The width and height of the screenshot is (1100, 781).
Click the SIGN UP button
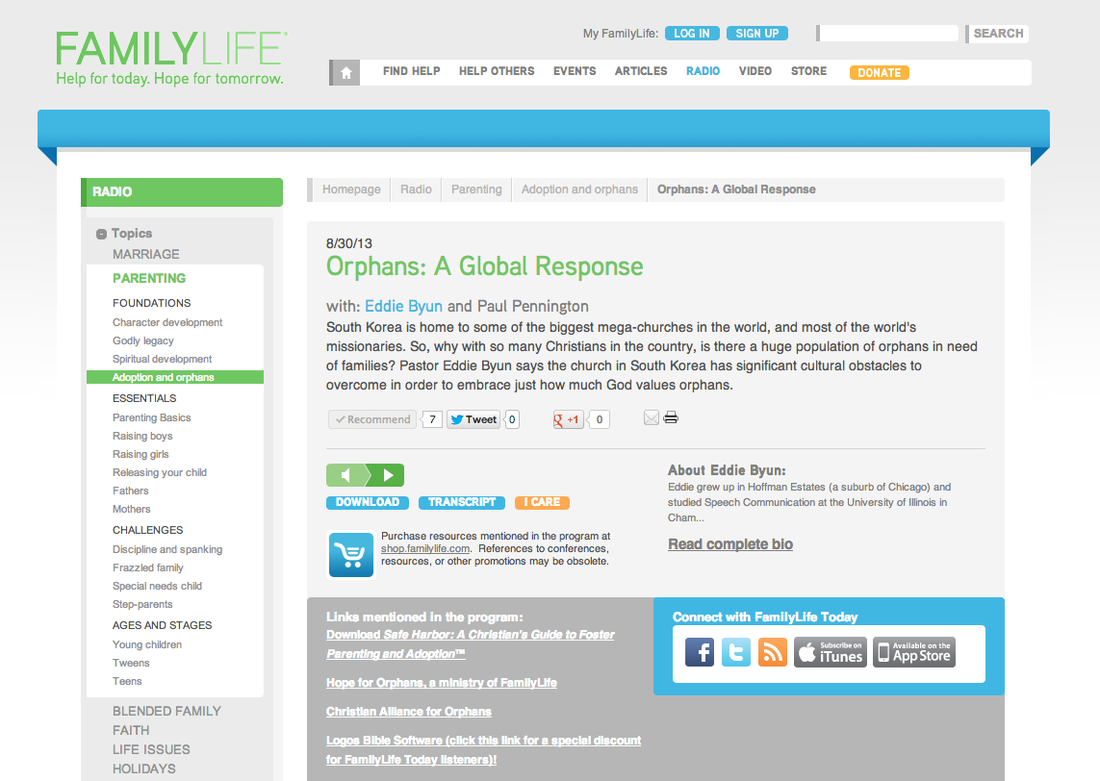pyautogui.click(x=757, y=33)
